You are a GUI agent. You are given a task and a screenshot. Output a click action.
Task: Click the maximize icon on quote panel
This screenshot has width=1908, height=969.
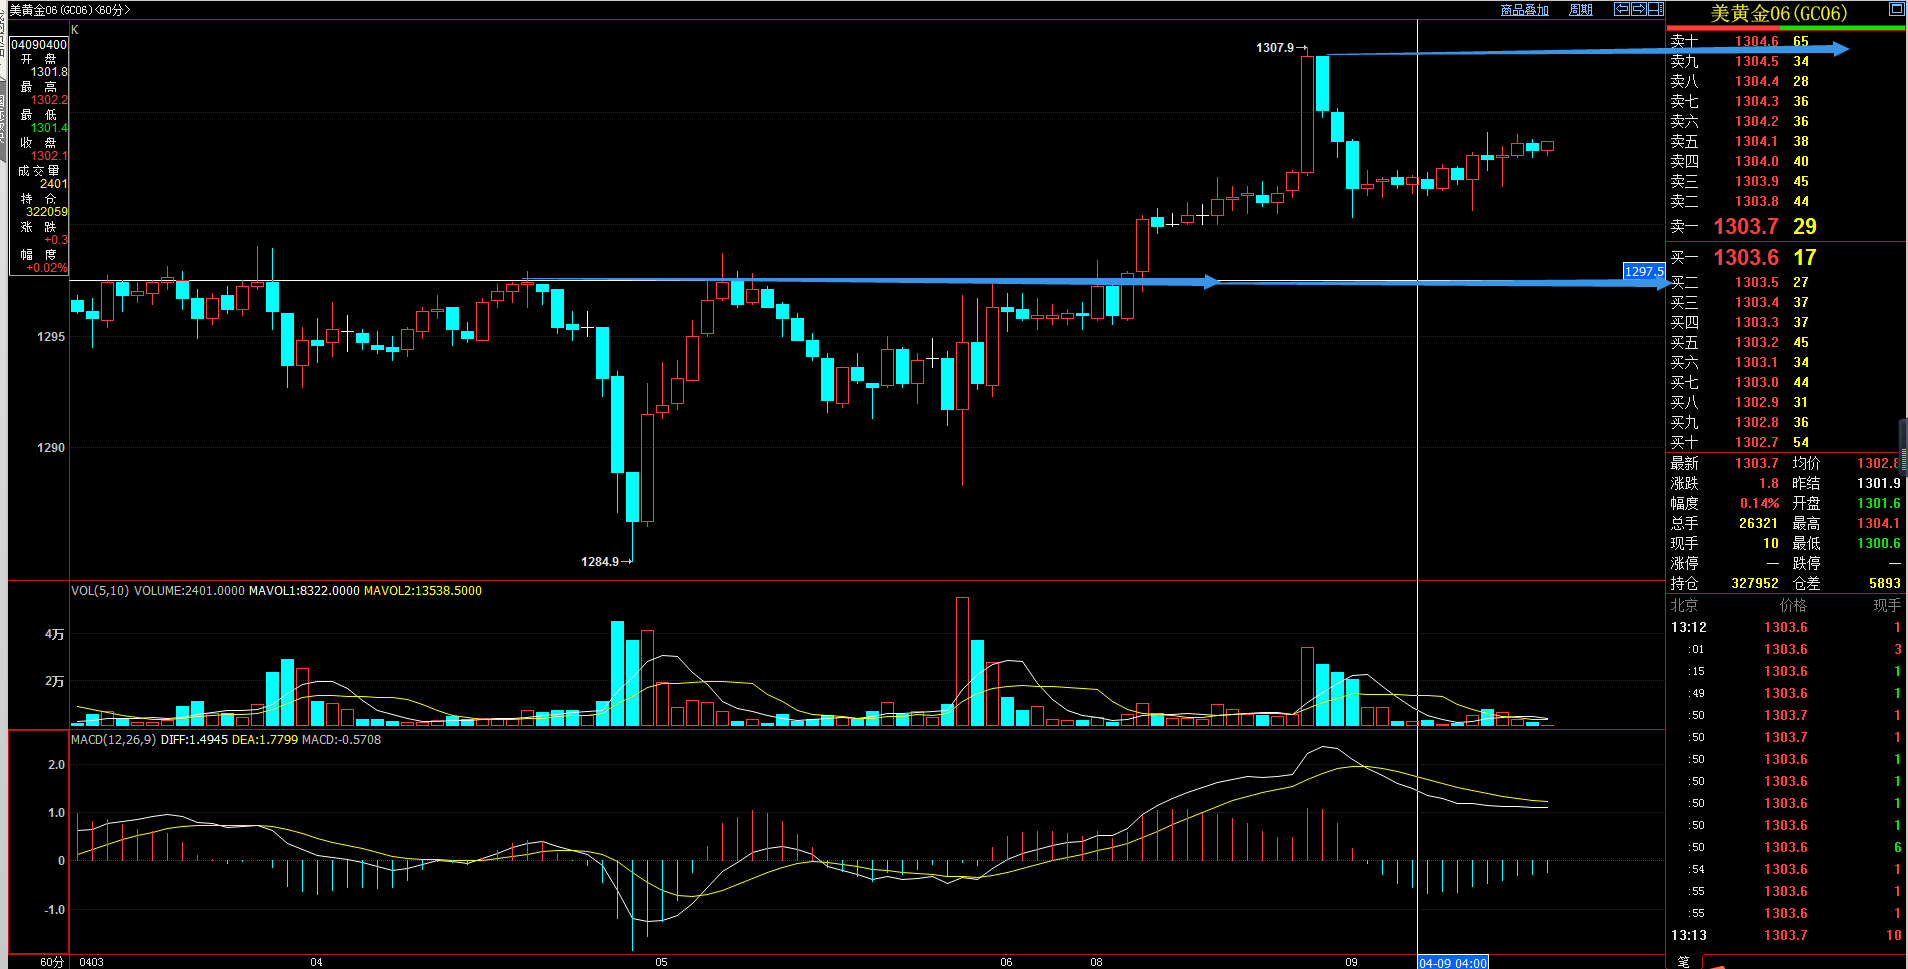(1896, 9)
